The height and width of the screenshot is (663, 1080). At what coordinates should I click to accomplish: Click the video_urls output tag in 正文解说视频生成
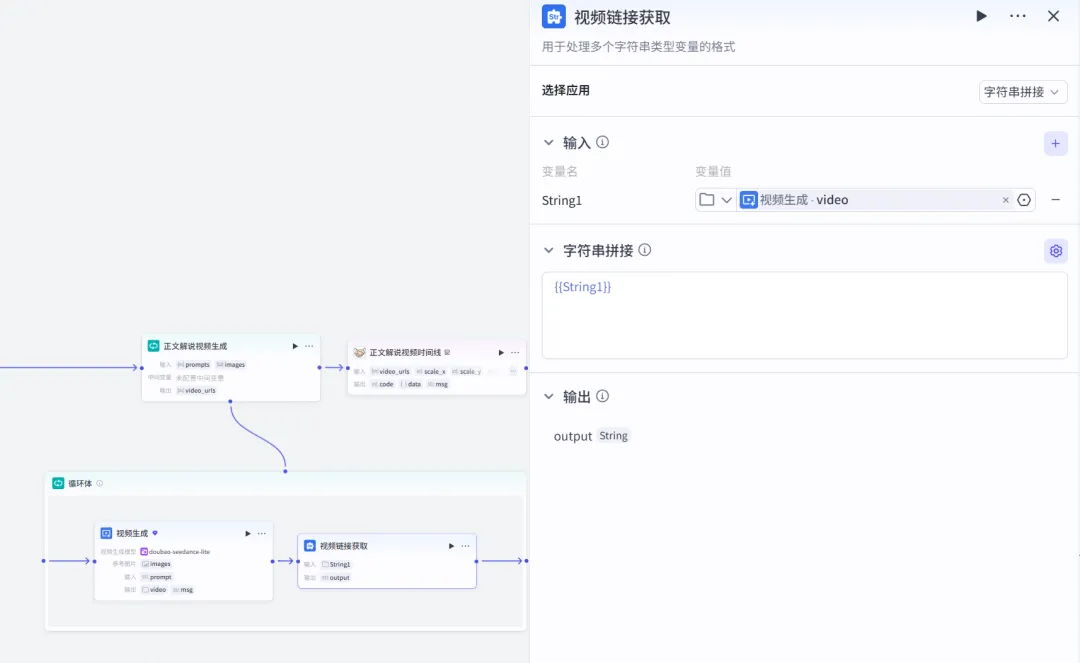coord(196,390)
